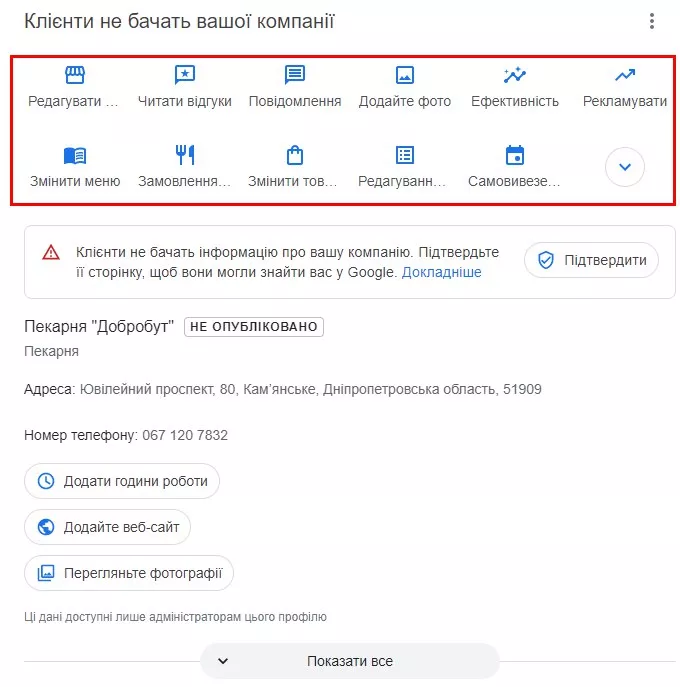Click Додати години роботи button
Image resolution: width=680 pixels, height=687 pixels.
point(122,481)
